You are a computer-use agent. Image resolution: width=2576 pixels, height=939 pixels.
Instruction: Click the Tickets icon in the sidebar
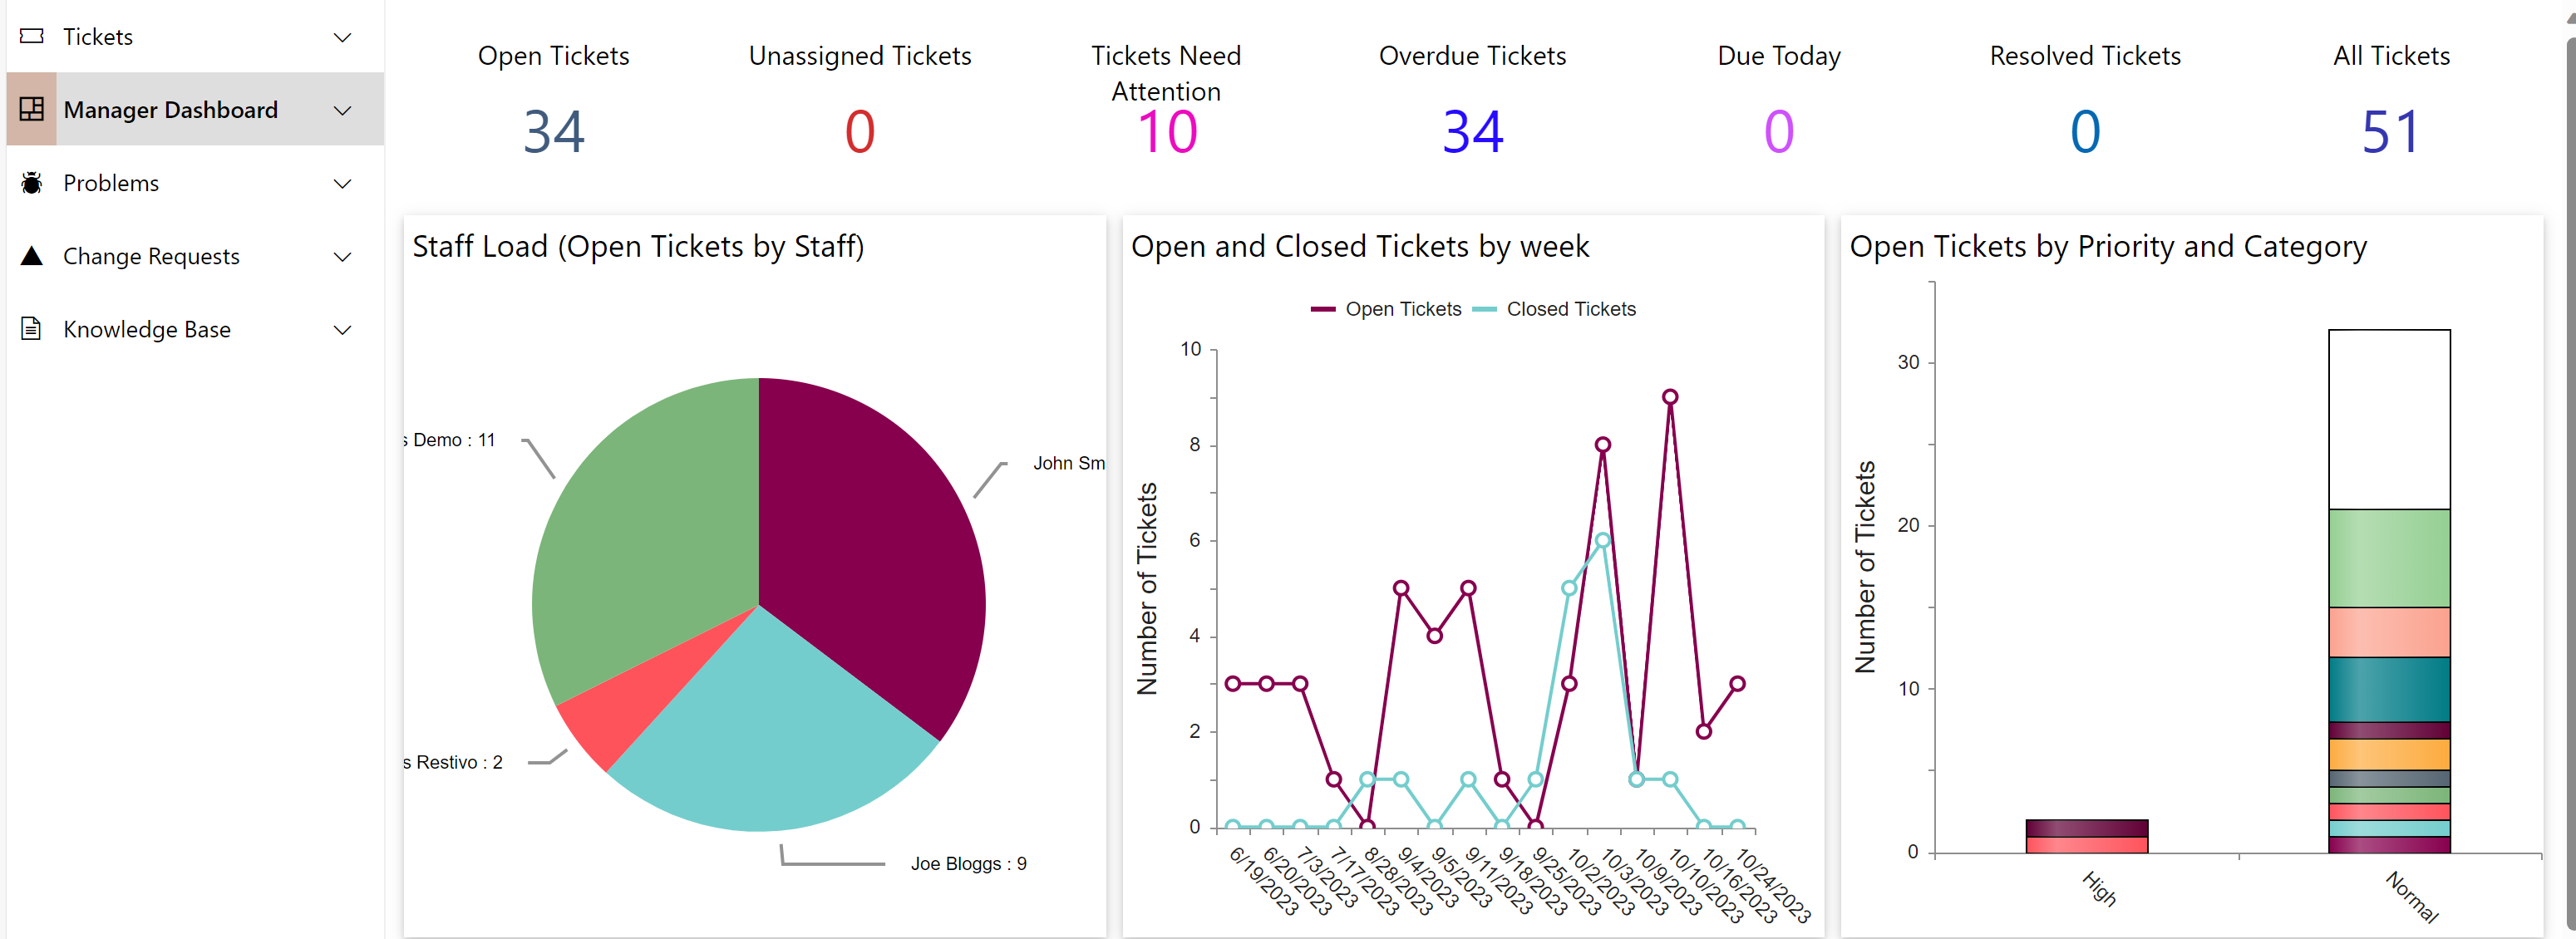(x=32, y=37)
